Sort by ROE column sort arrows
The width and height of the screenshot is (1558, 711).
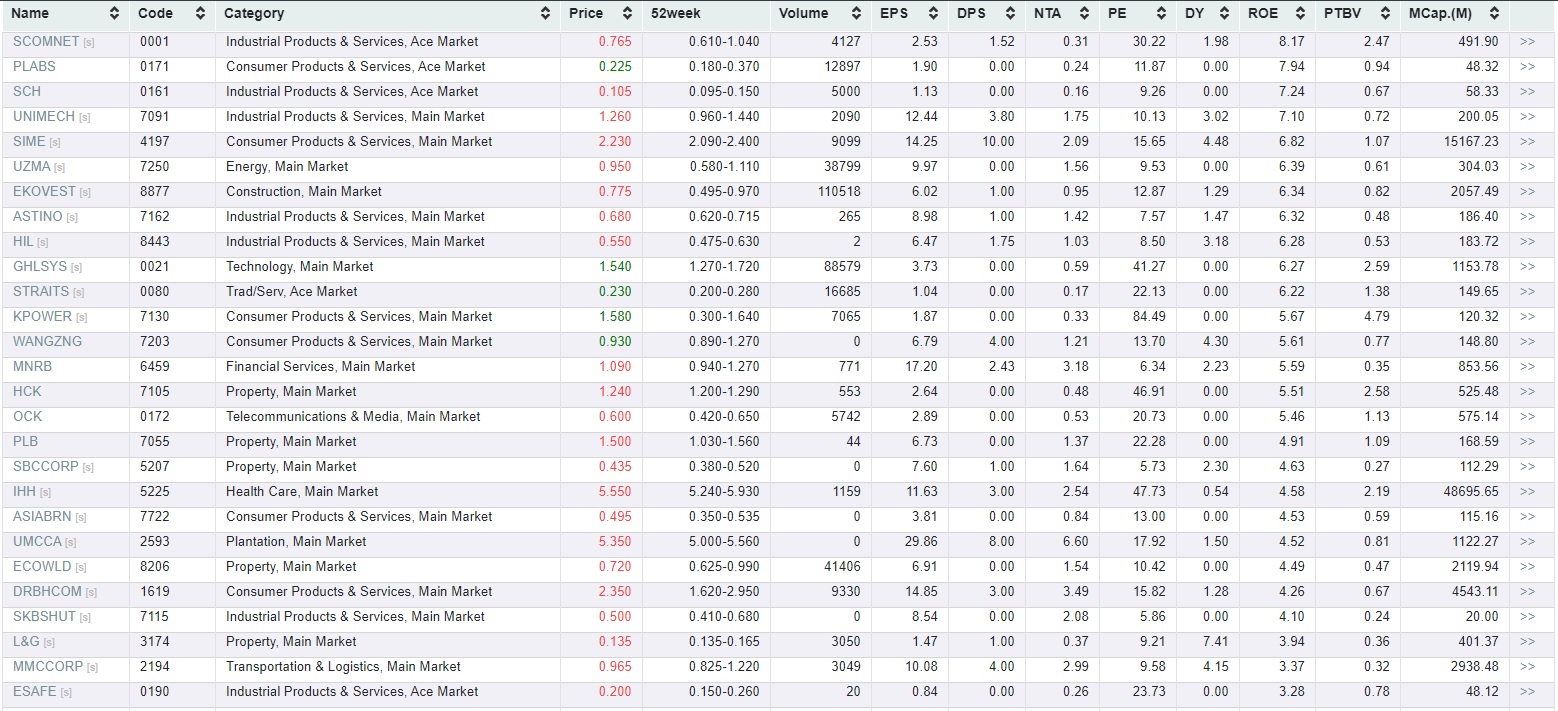[x=1300, y=14]
